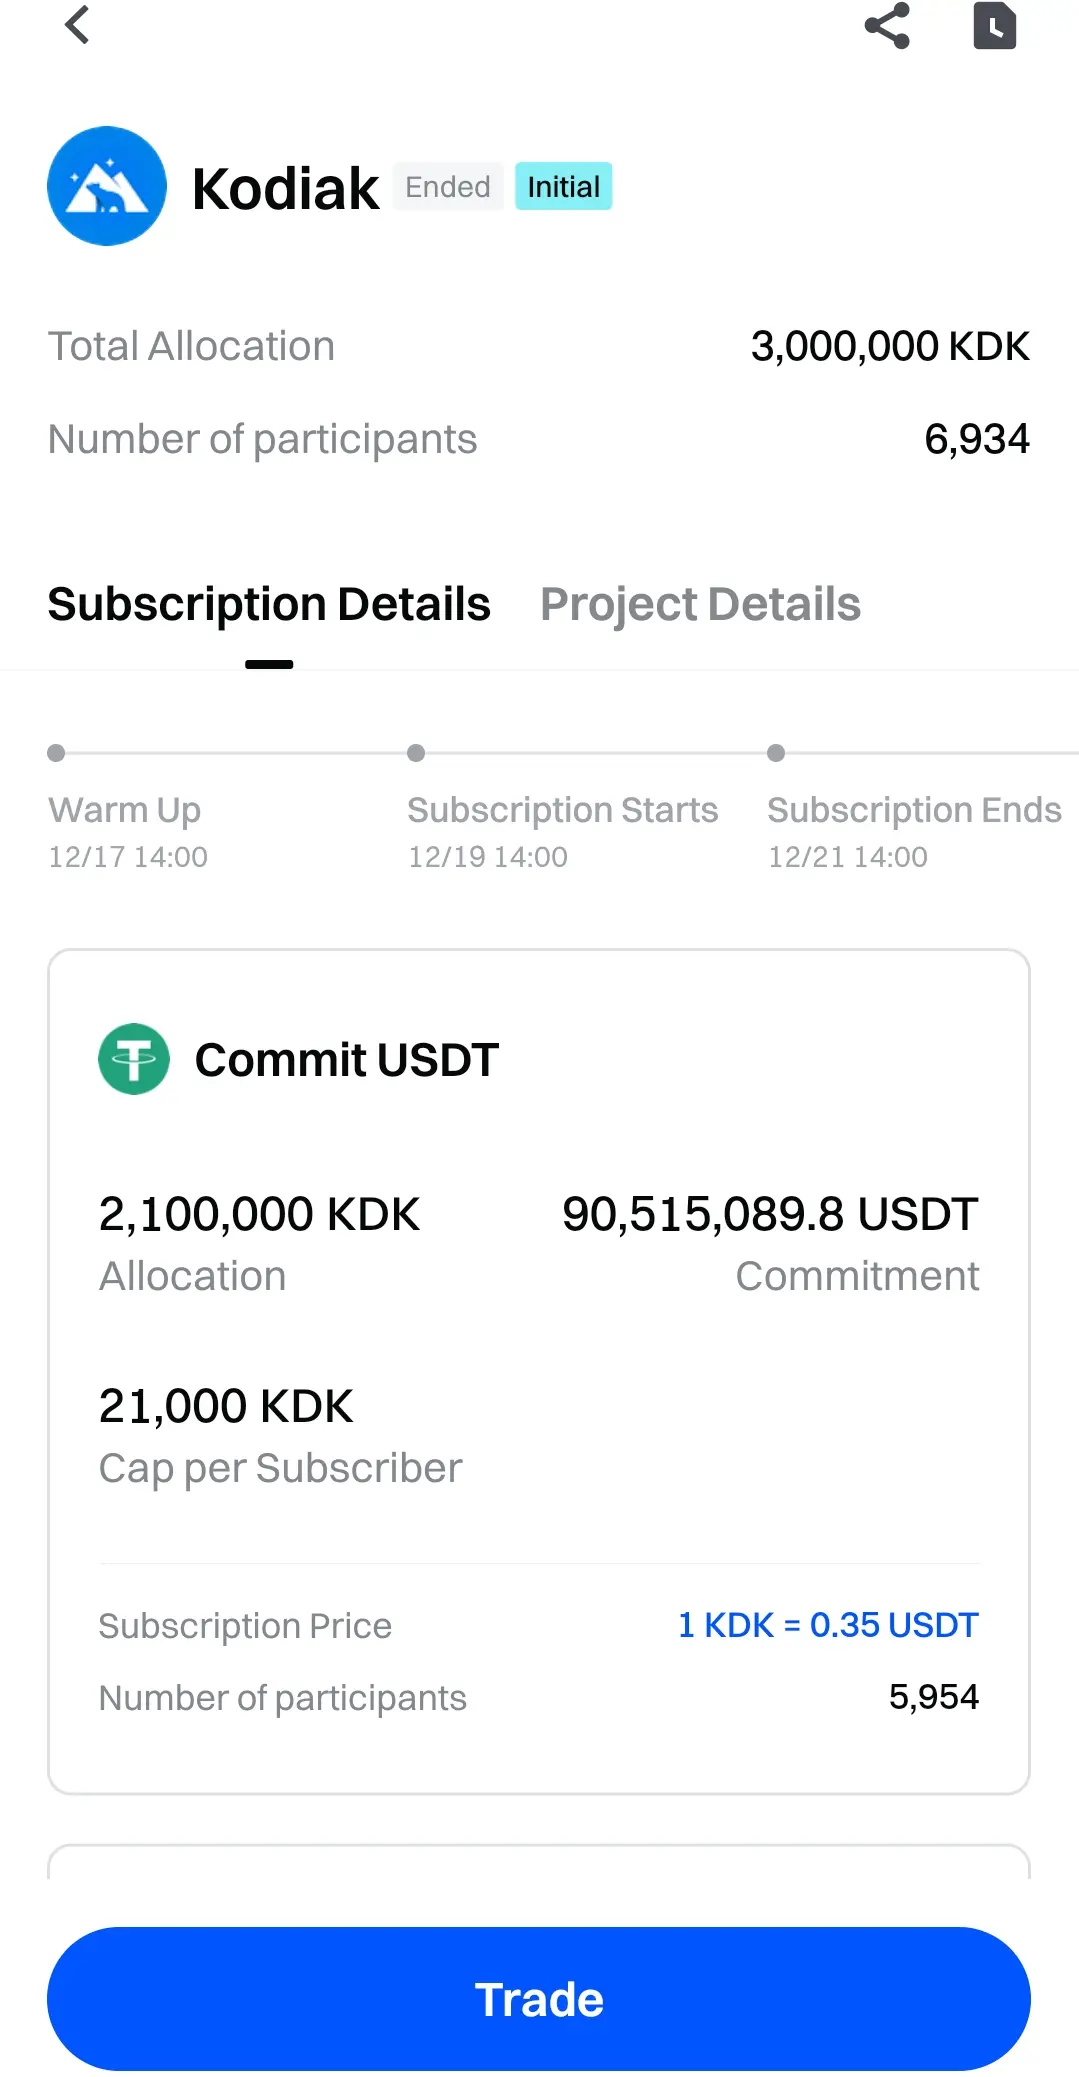Open the Project Details tab
The height and width of the screenshot is (2077, 1079).
pos(700,604)
